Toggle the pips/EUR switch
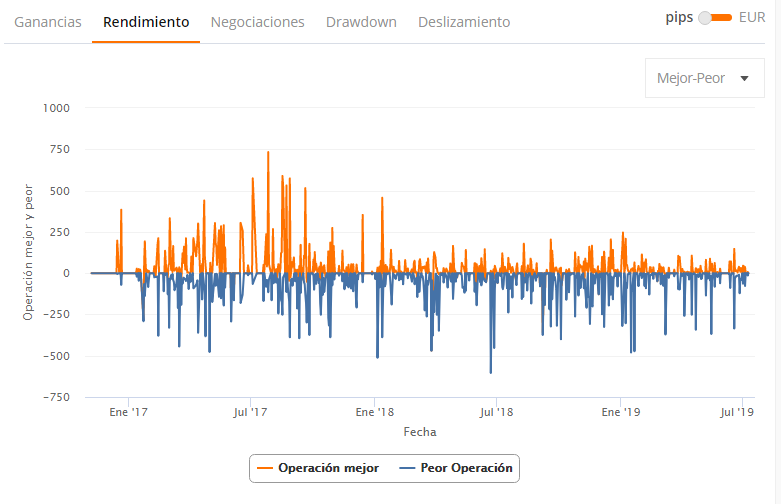 coord(715,18)
